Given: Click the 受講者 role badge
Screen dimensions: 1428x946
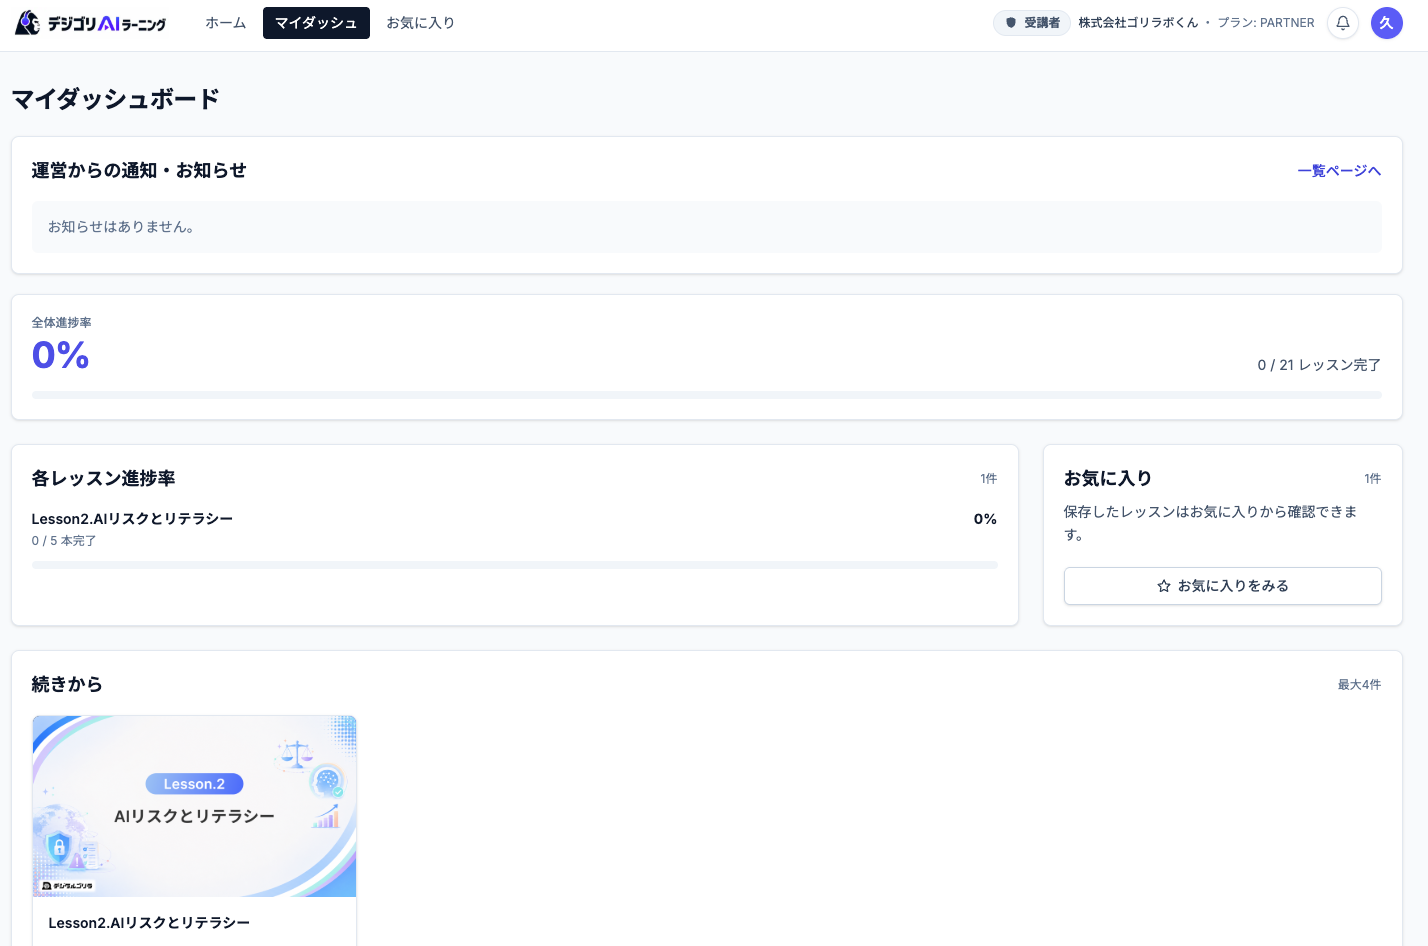Looking at the screenshot, I should 1032,23.
